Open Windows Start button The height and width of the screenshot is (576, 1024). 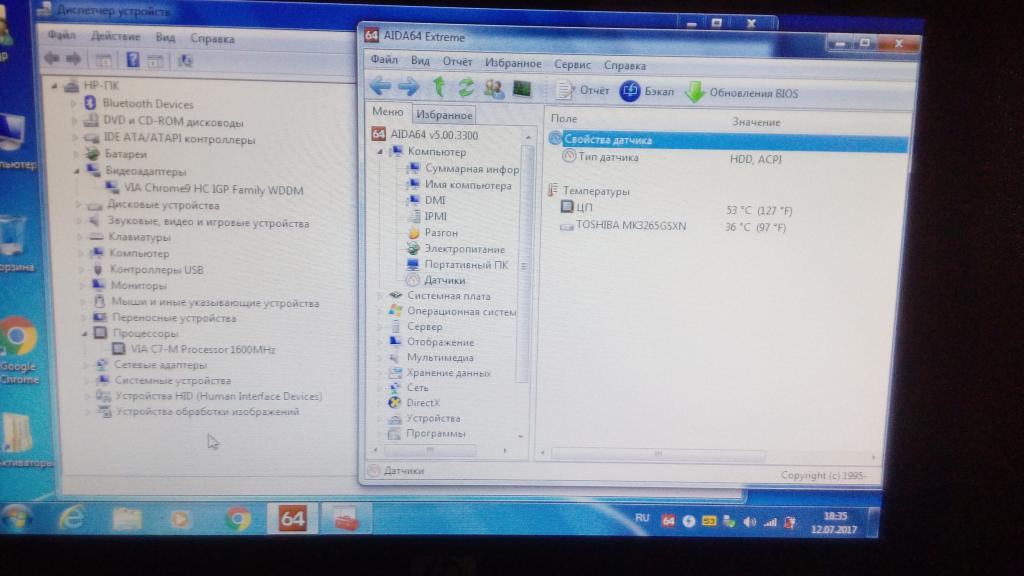(x=16, y=519)
